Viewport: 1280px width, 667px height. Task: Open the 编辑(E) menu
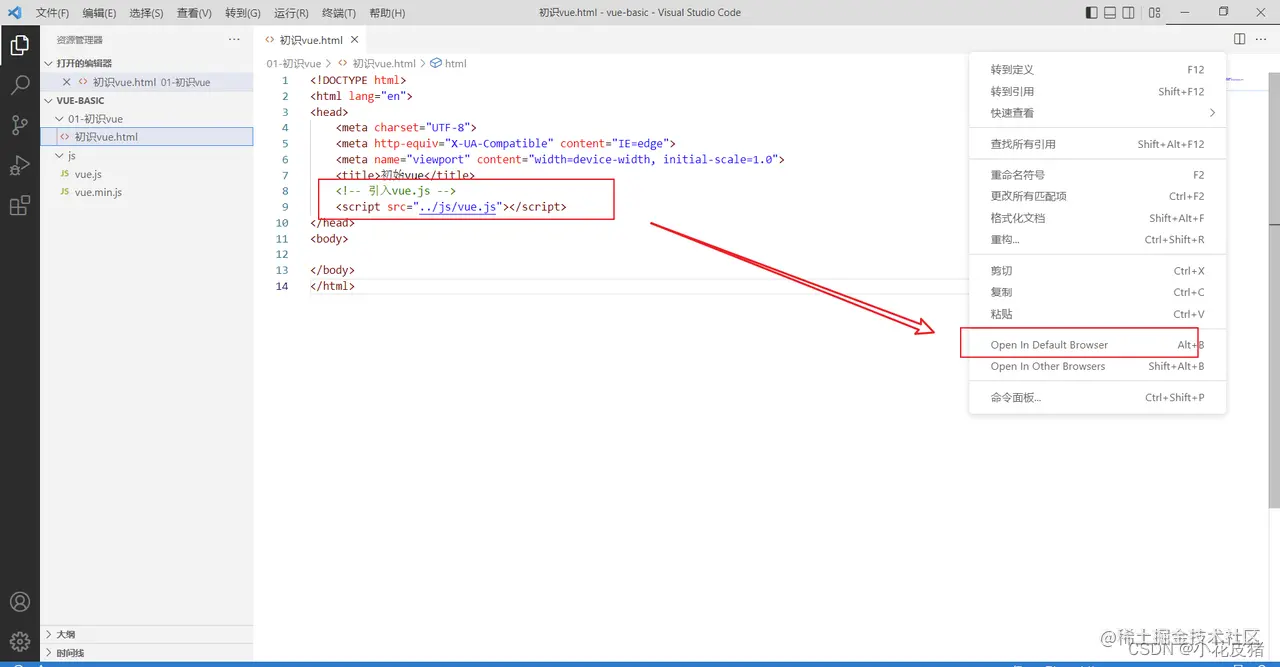point(99,13)
